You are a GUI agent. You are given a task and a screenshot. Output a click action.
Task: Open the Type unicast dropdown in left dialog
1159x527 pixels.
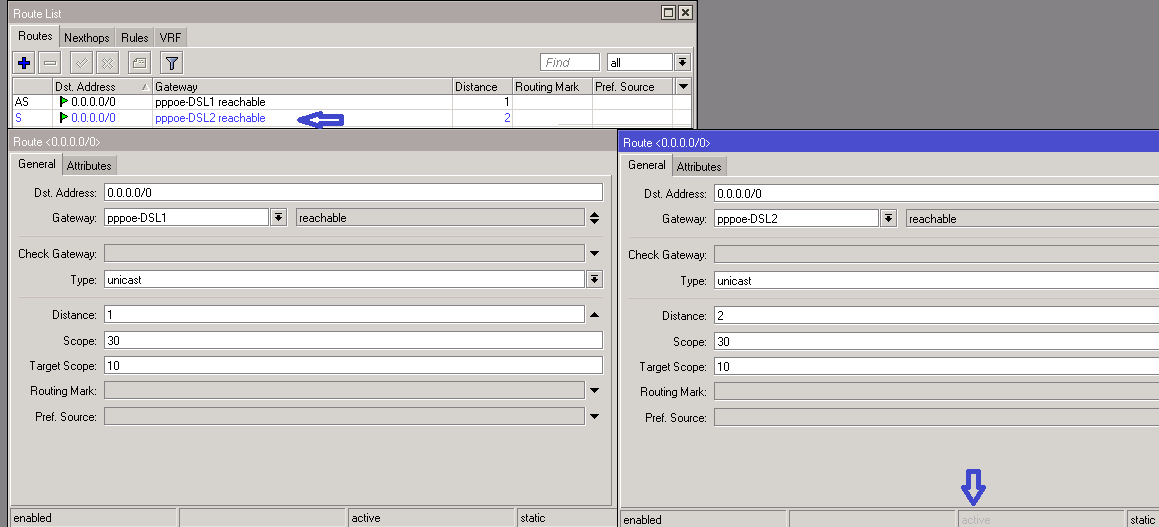tap(594, 280)
